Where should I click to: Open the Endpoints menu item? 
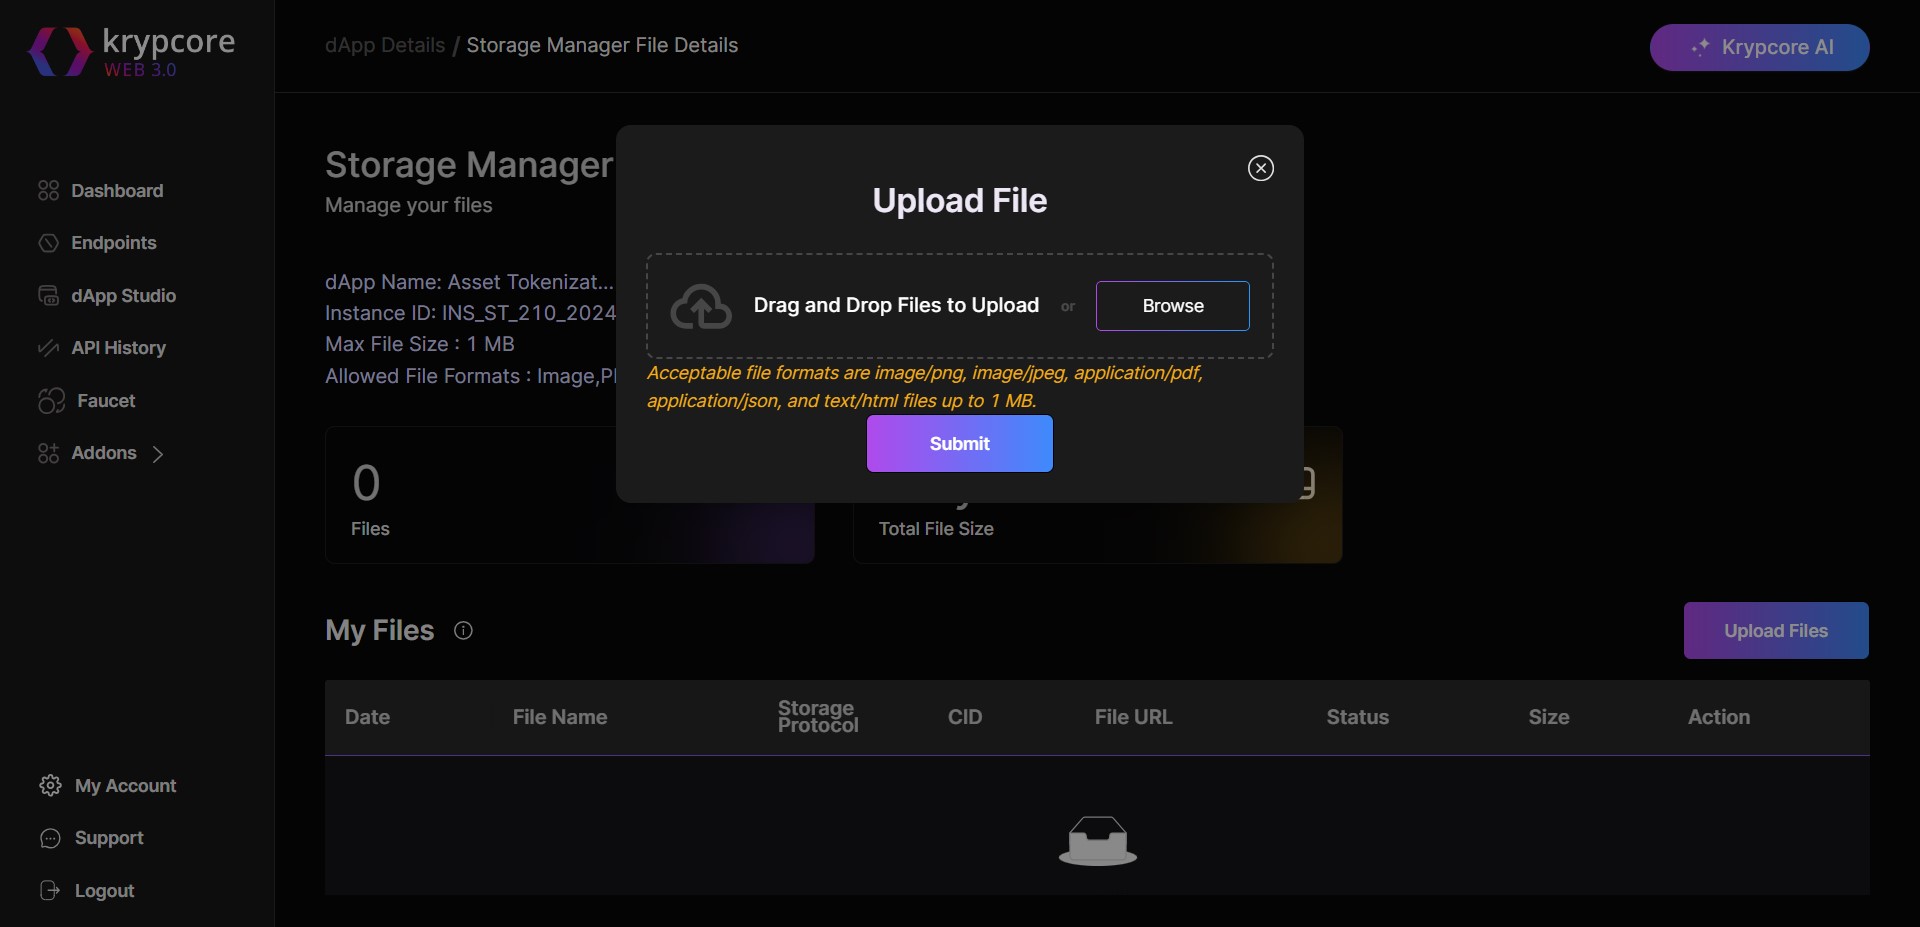[113, 243]
